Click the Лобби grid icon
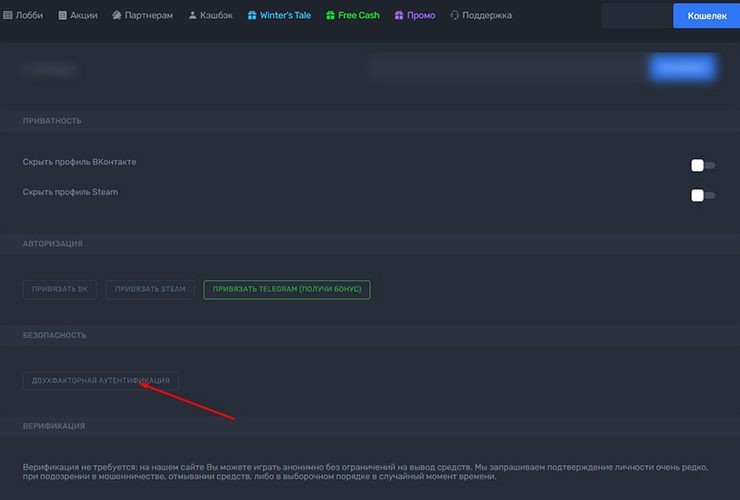740x500 pixels. [x=8, y=16]
